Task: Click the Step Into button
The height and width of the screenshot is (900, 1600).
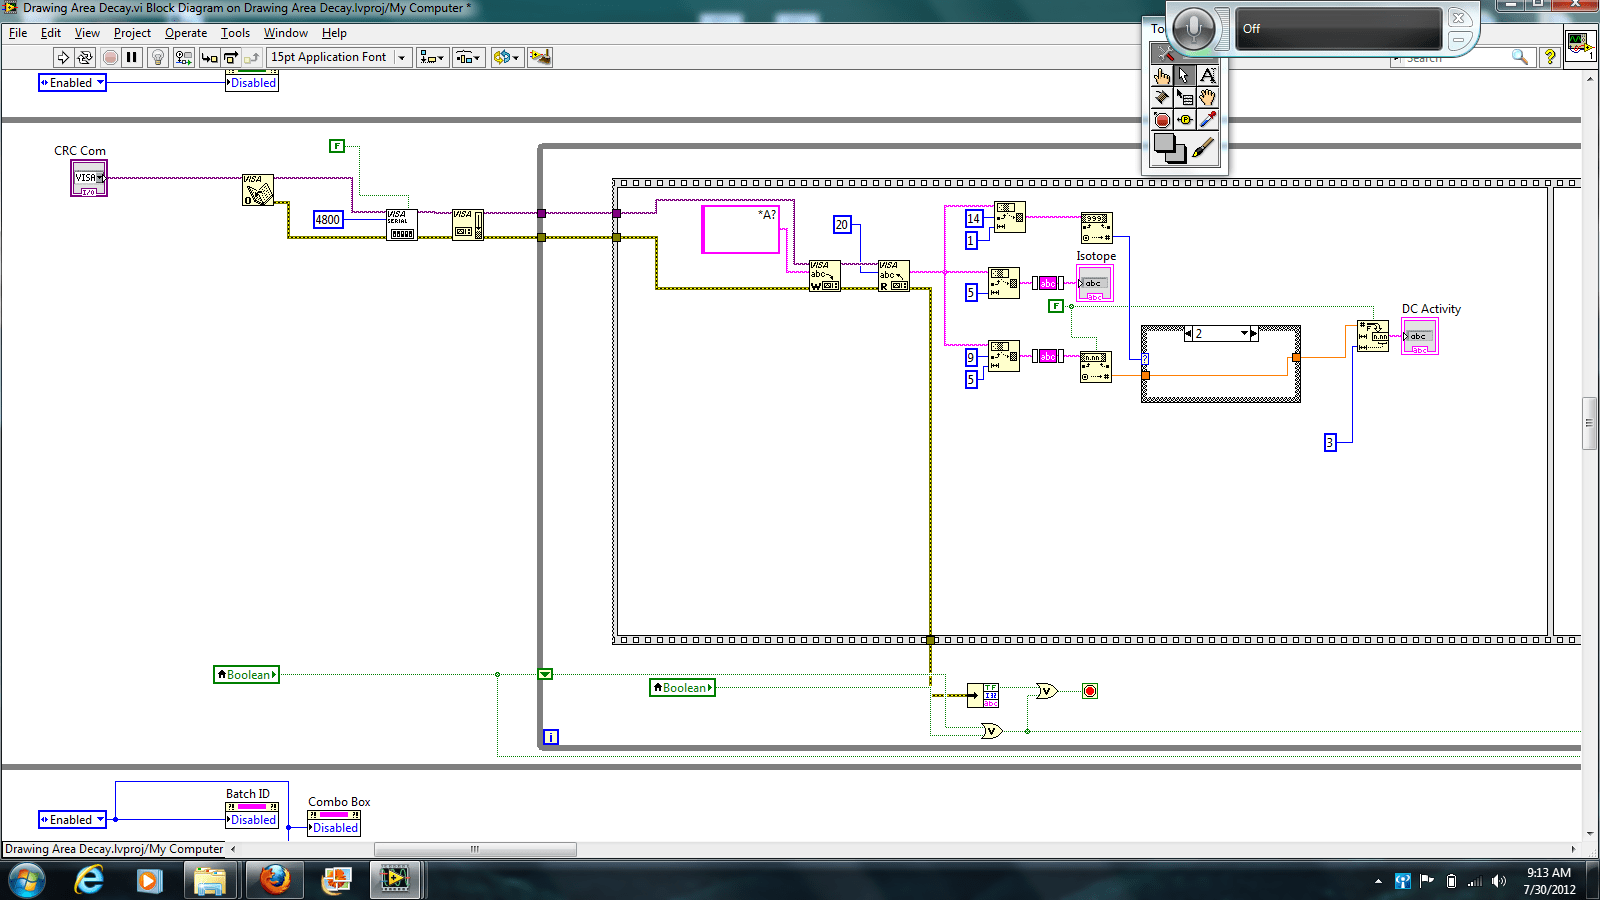Action: pyautogui.click(x=209, y=58)
